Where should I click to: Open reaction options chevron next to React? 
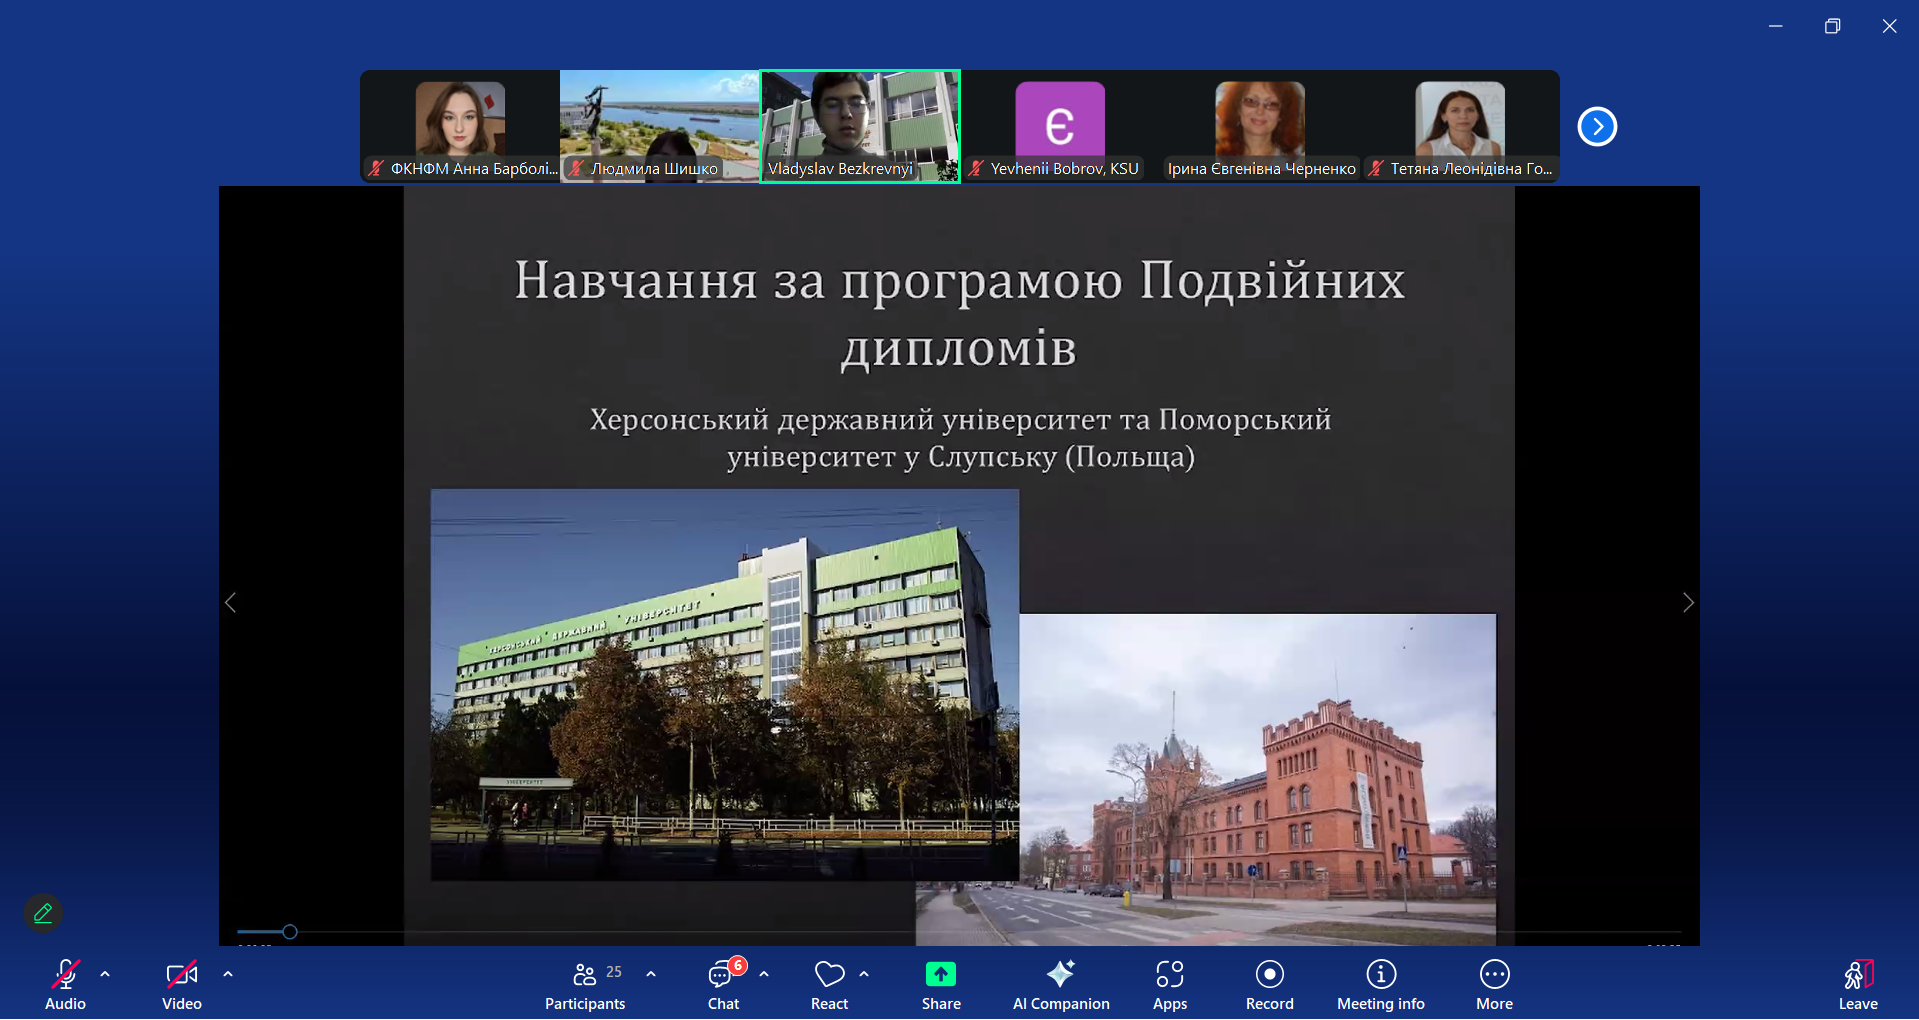tap(864, 974)
